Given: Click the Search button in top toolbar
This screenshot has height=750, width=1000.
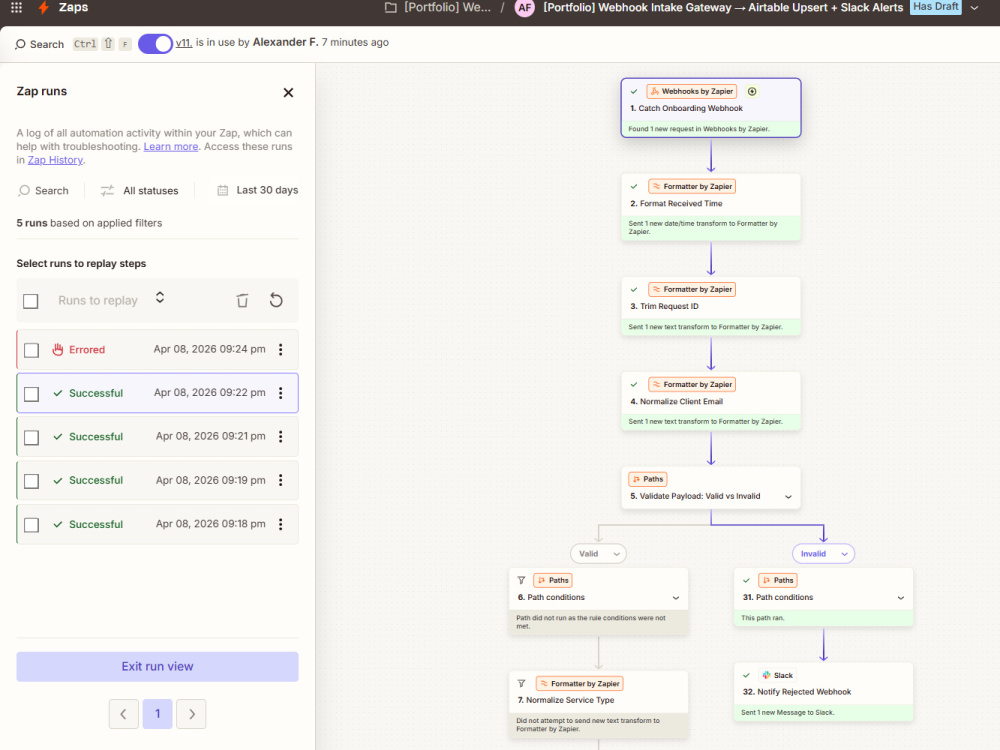Looking at the screenshot, I should 40,44.
